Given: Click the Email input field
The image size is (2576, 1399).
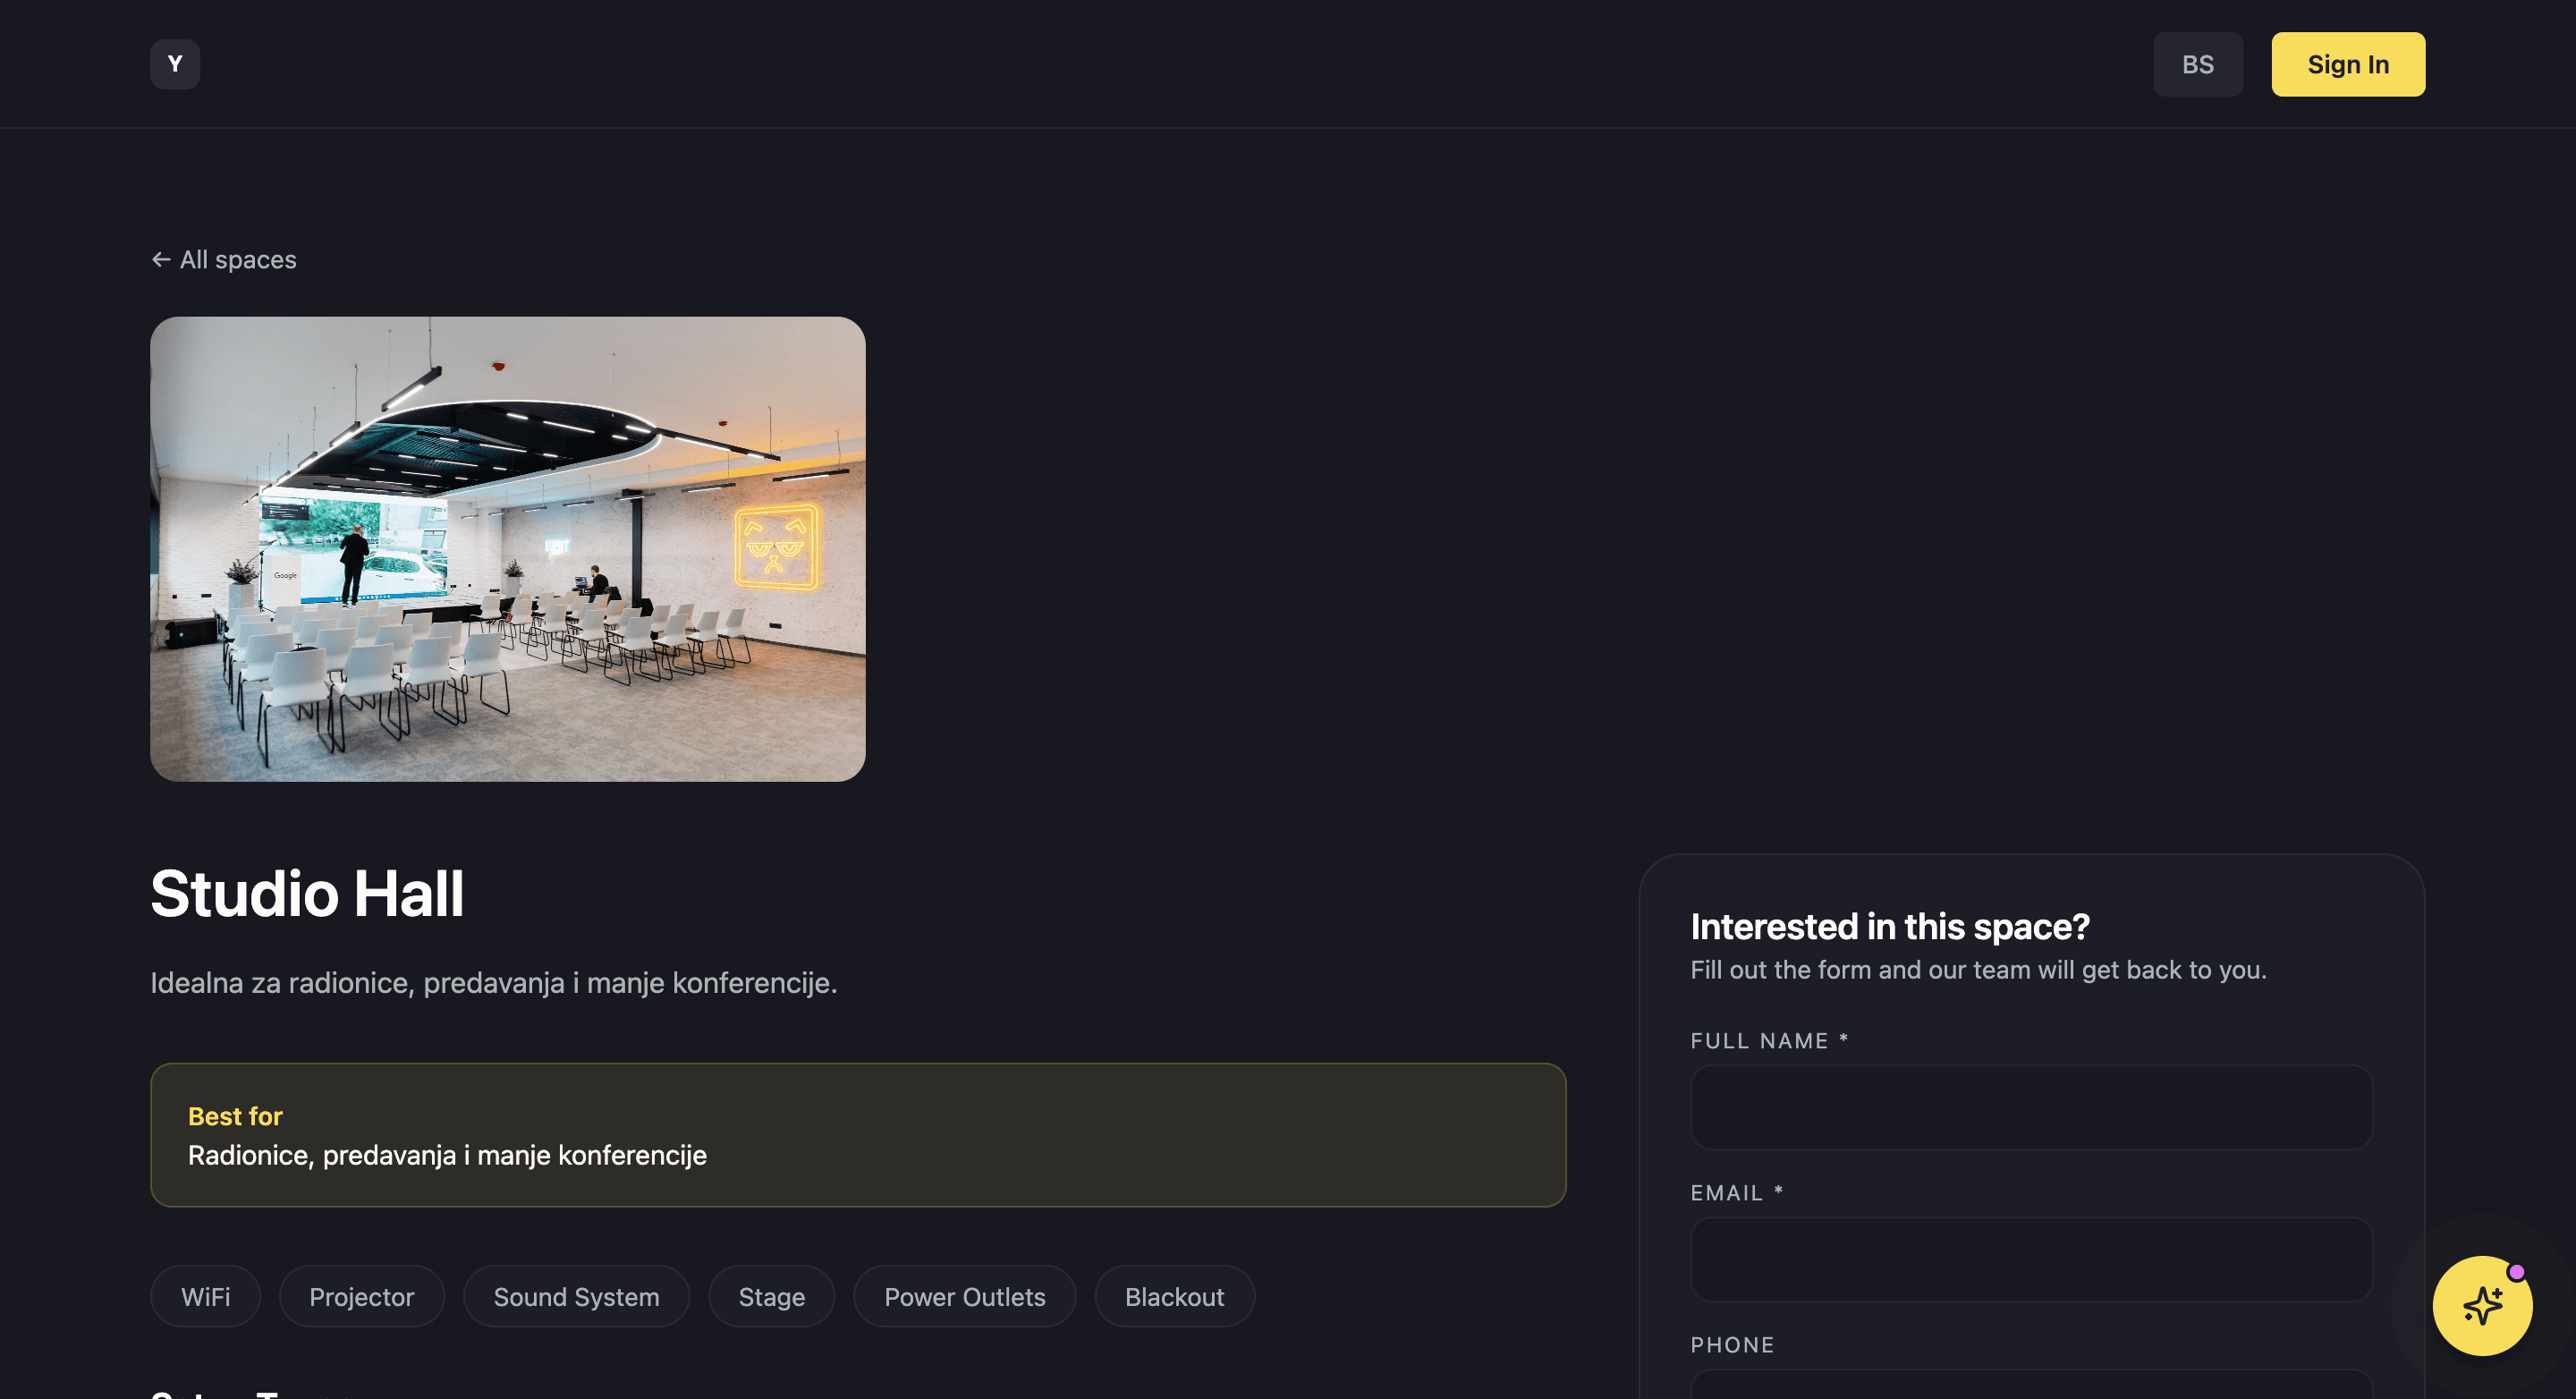Looking at the screenshot, I should point(2030,1259).
